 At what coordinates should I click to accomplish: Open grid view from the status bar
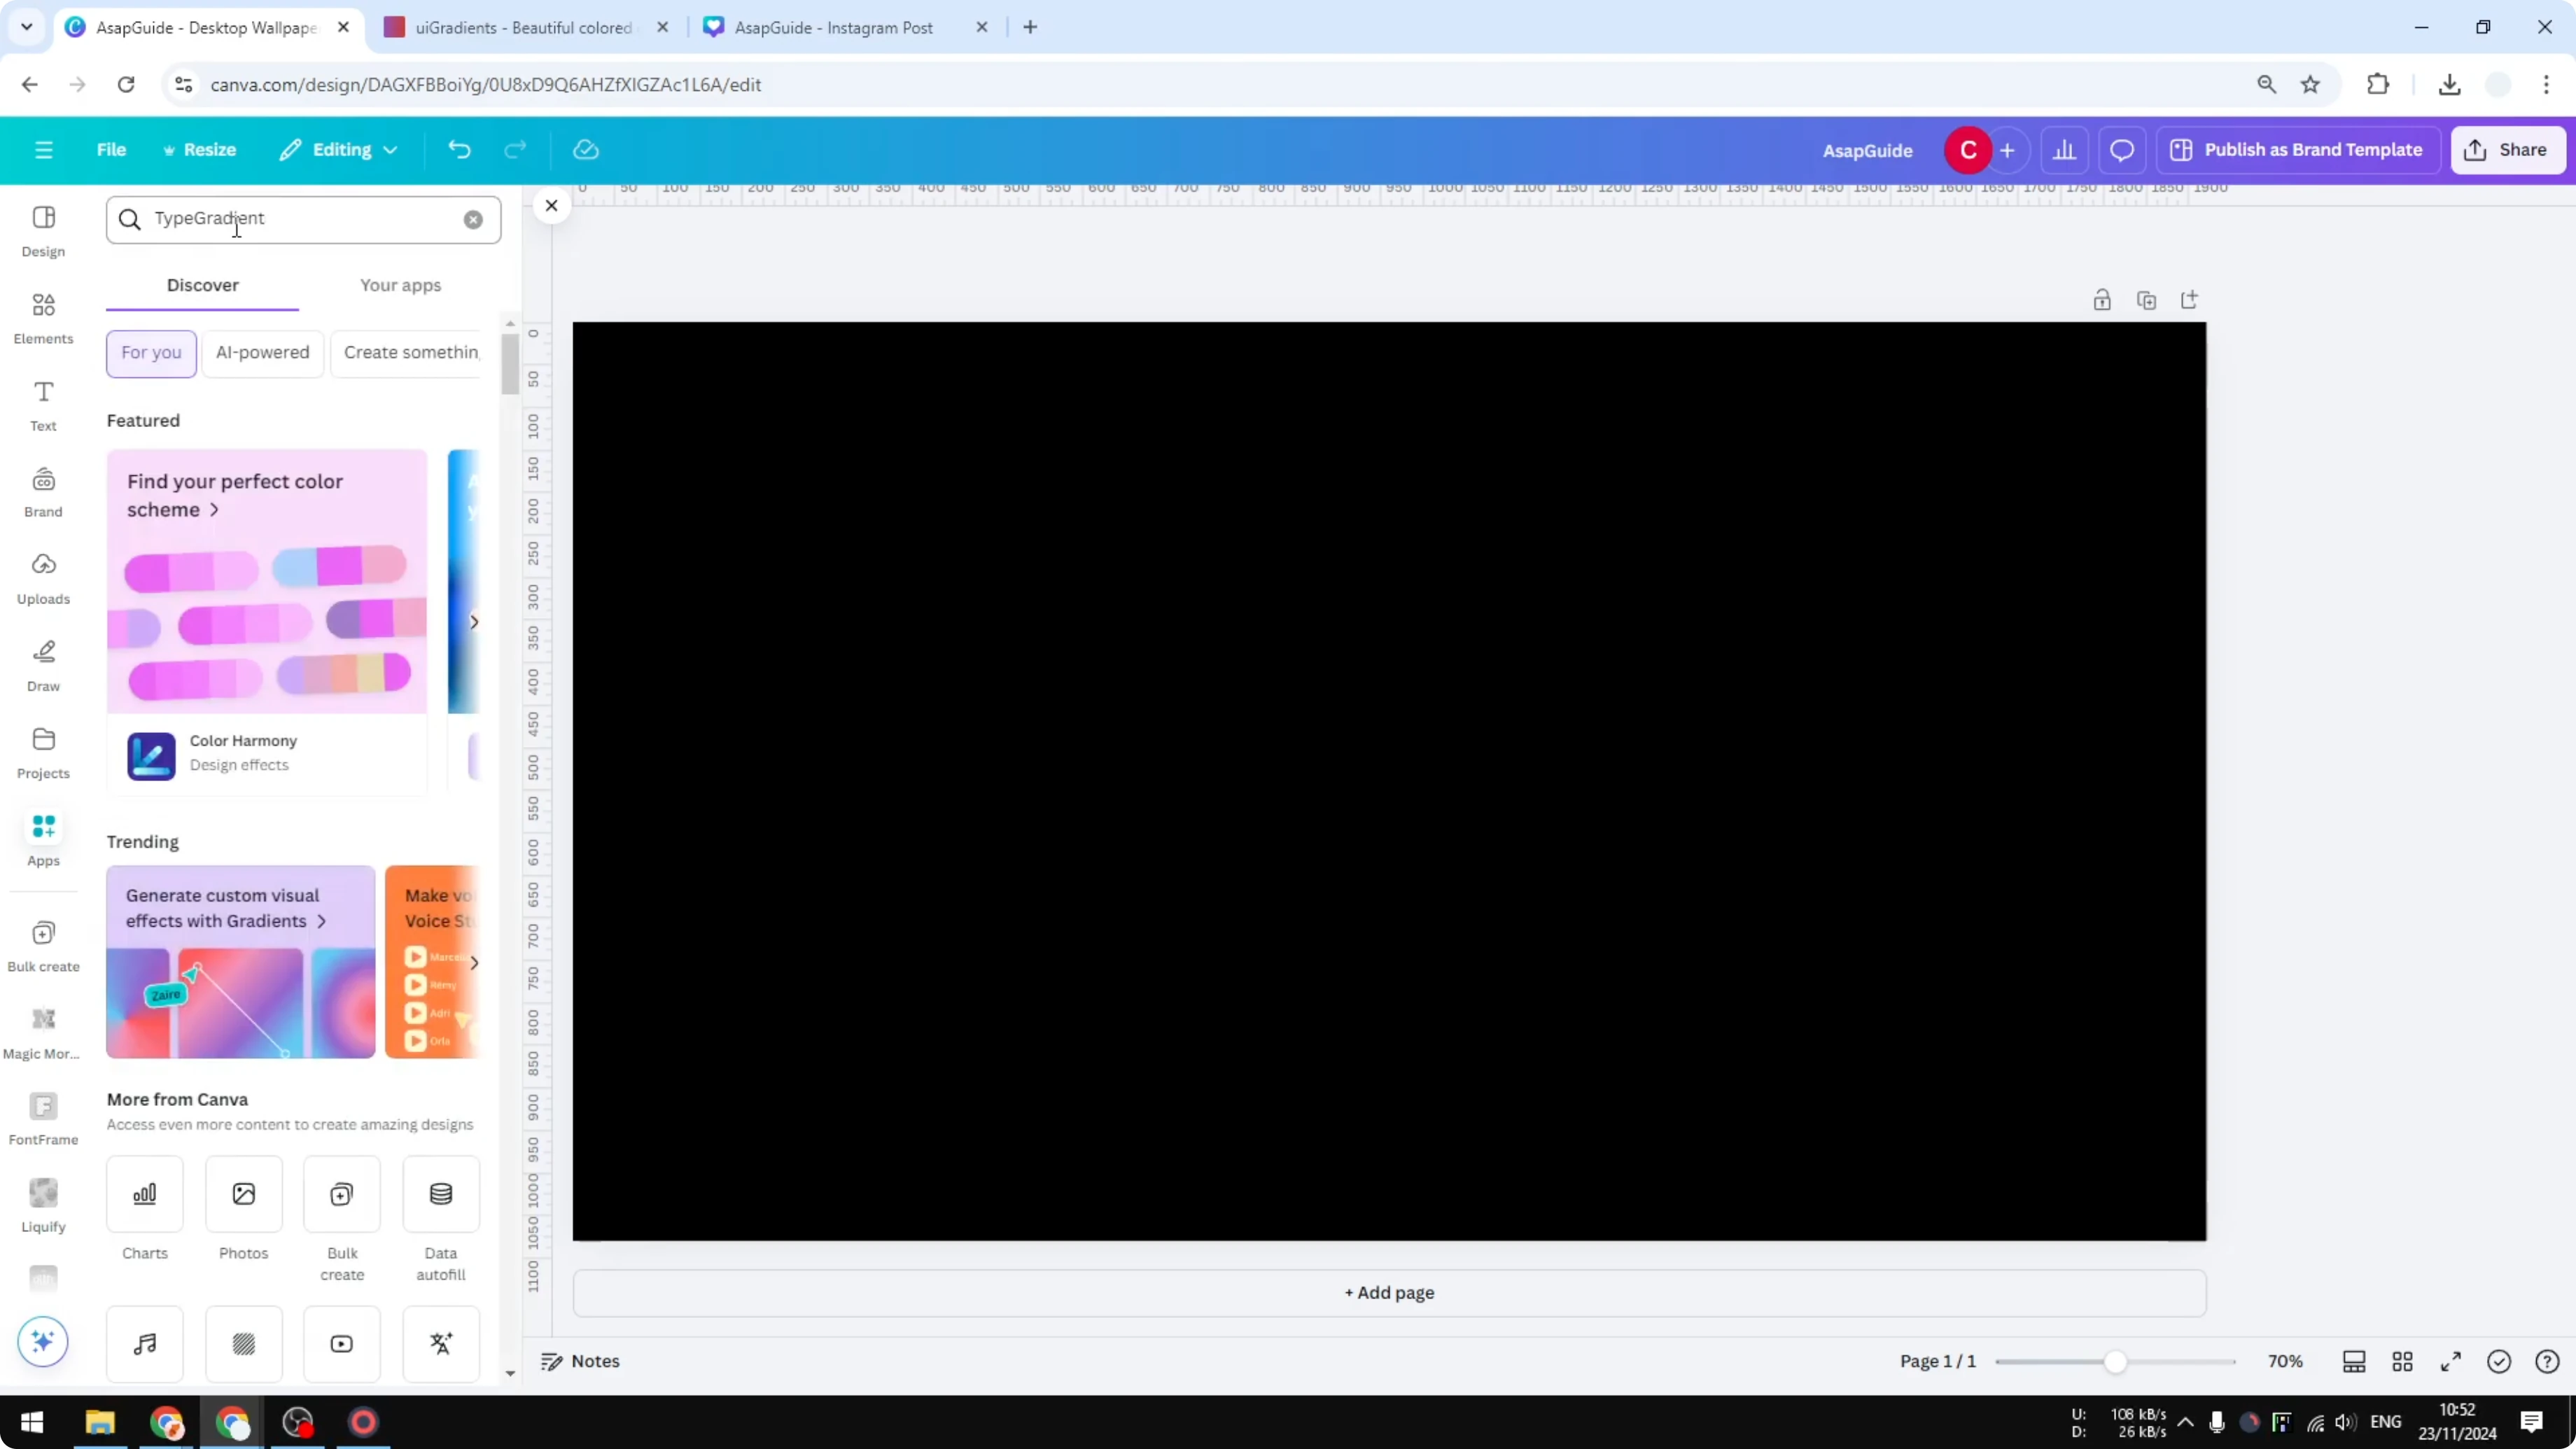point(2403,1361)
